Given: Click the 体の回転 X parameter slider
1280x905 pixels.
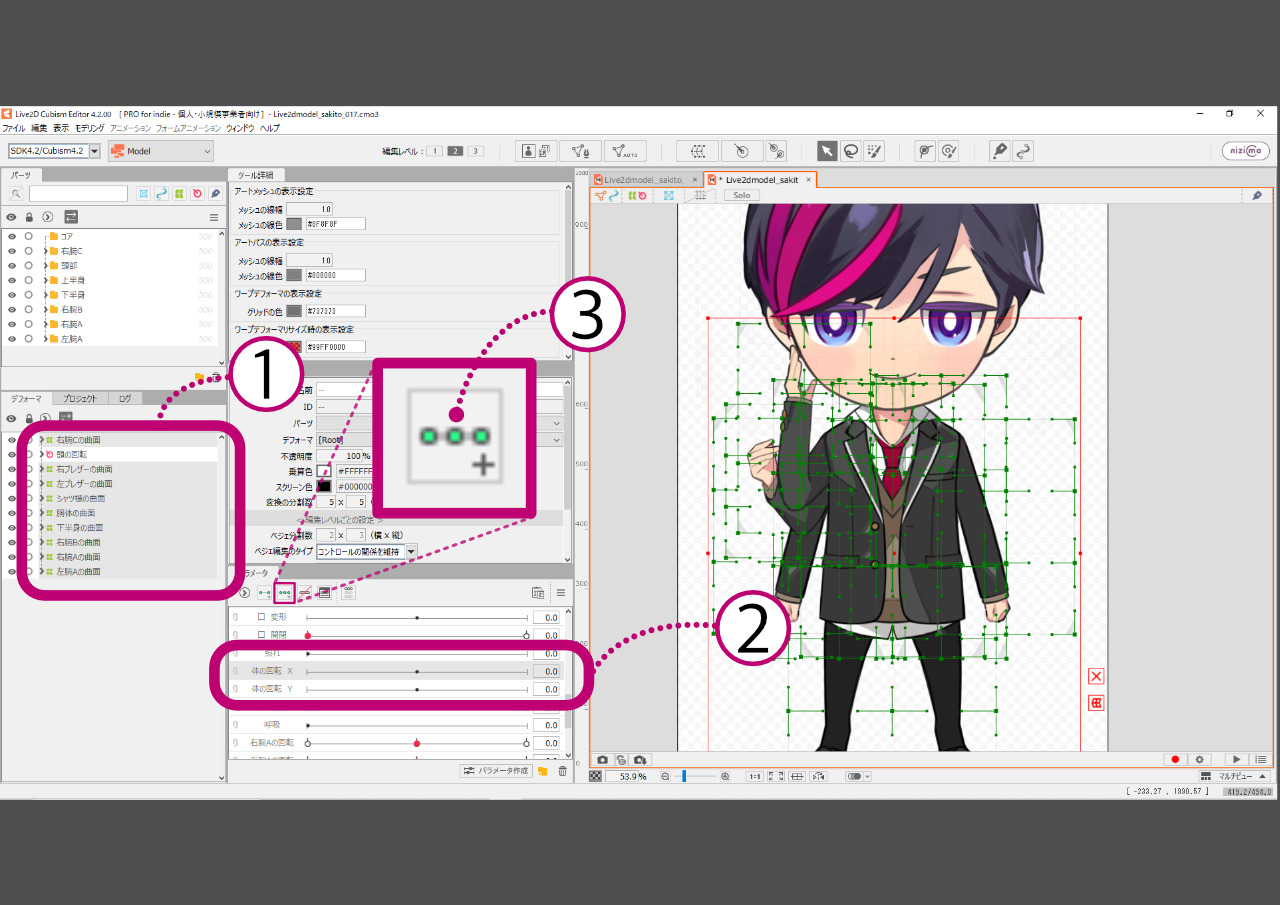Looking at the screenshot, I should click(417, 672).
